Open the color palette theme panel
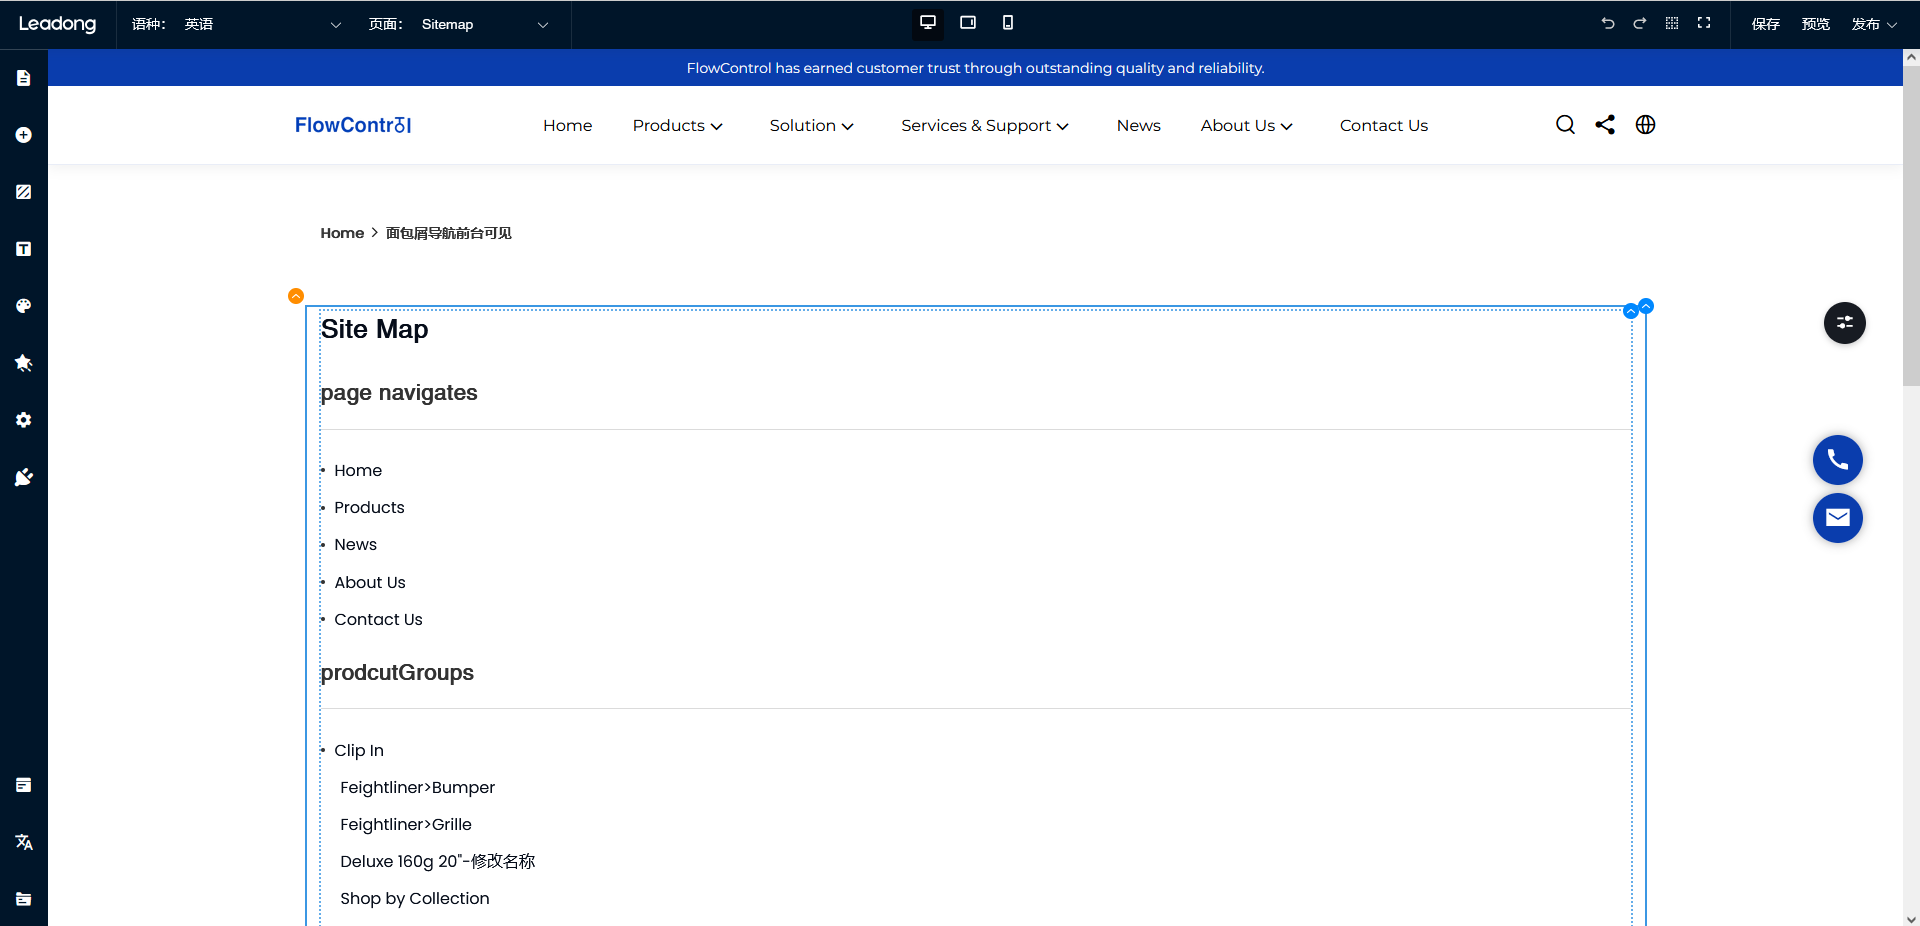 [x=24, y=306]
